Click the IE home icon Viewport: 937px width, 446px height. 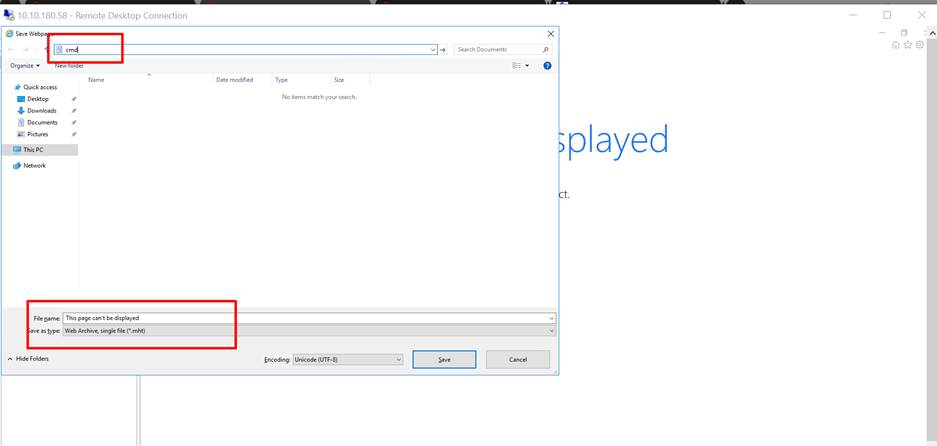(x=896, y=45)
